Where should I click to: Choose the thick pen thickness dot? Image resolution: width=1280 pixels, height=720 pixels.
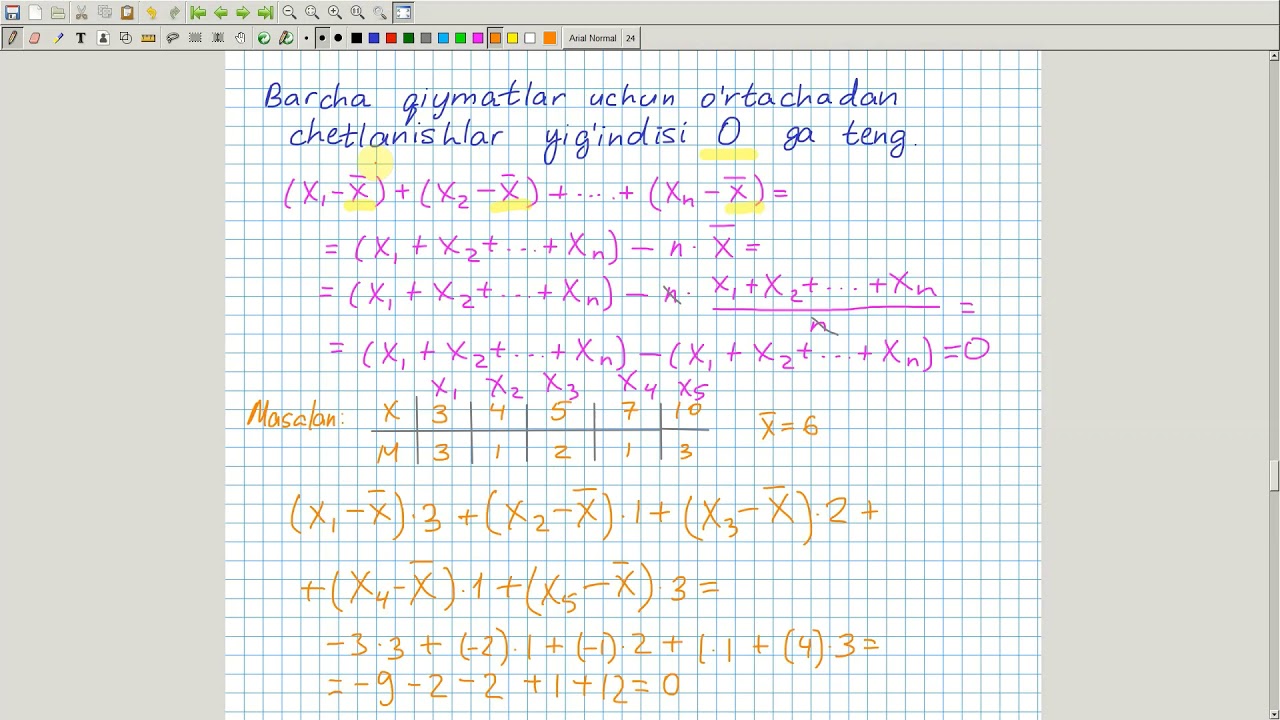tap(338, 38)
